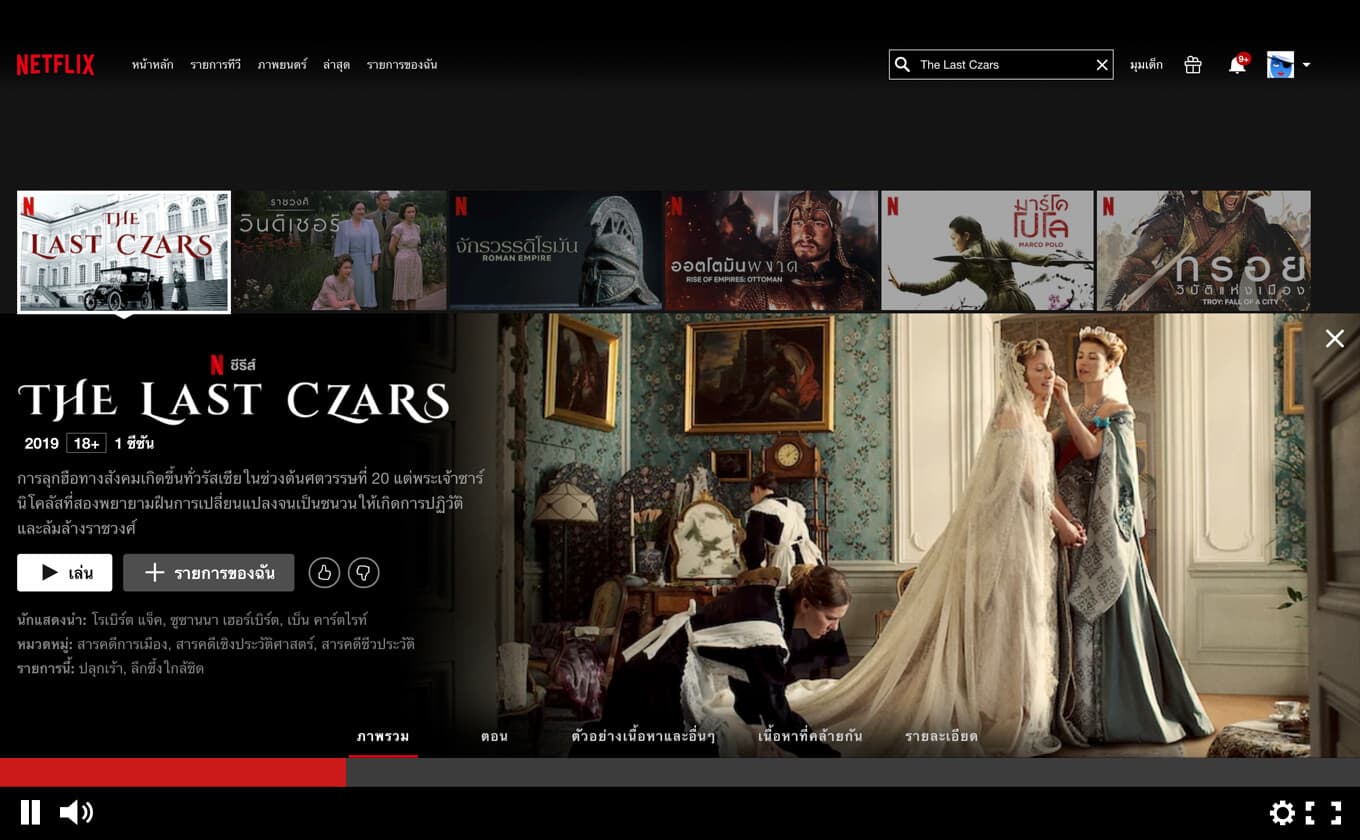Click the Netflix logo
1360x840 pixels.
[x=55, y=65]
